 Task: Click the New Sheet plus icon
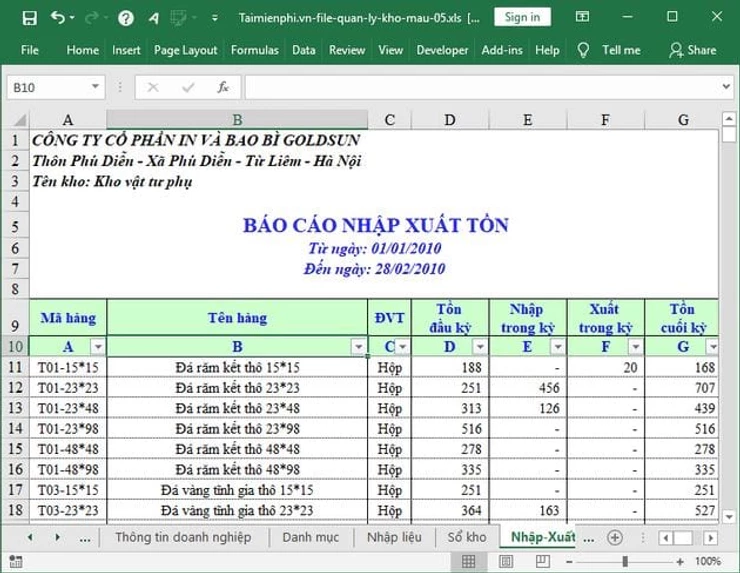[x=614, y=537]
